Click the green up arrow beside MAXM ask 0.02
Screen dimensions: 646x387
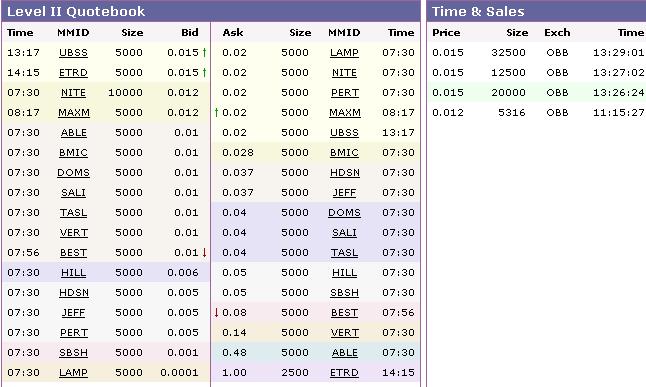pyautogui.click(x=216, y=113)
